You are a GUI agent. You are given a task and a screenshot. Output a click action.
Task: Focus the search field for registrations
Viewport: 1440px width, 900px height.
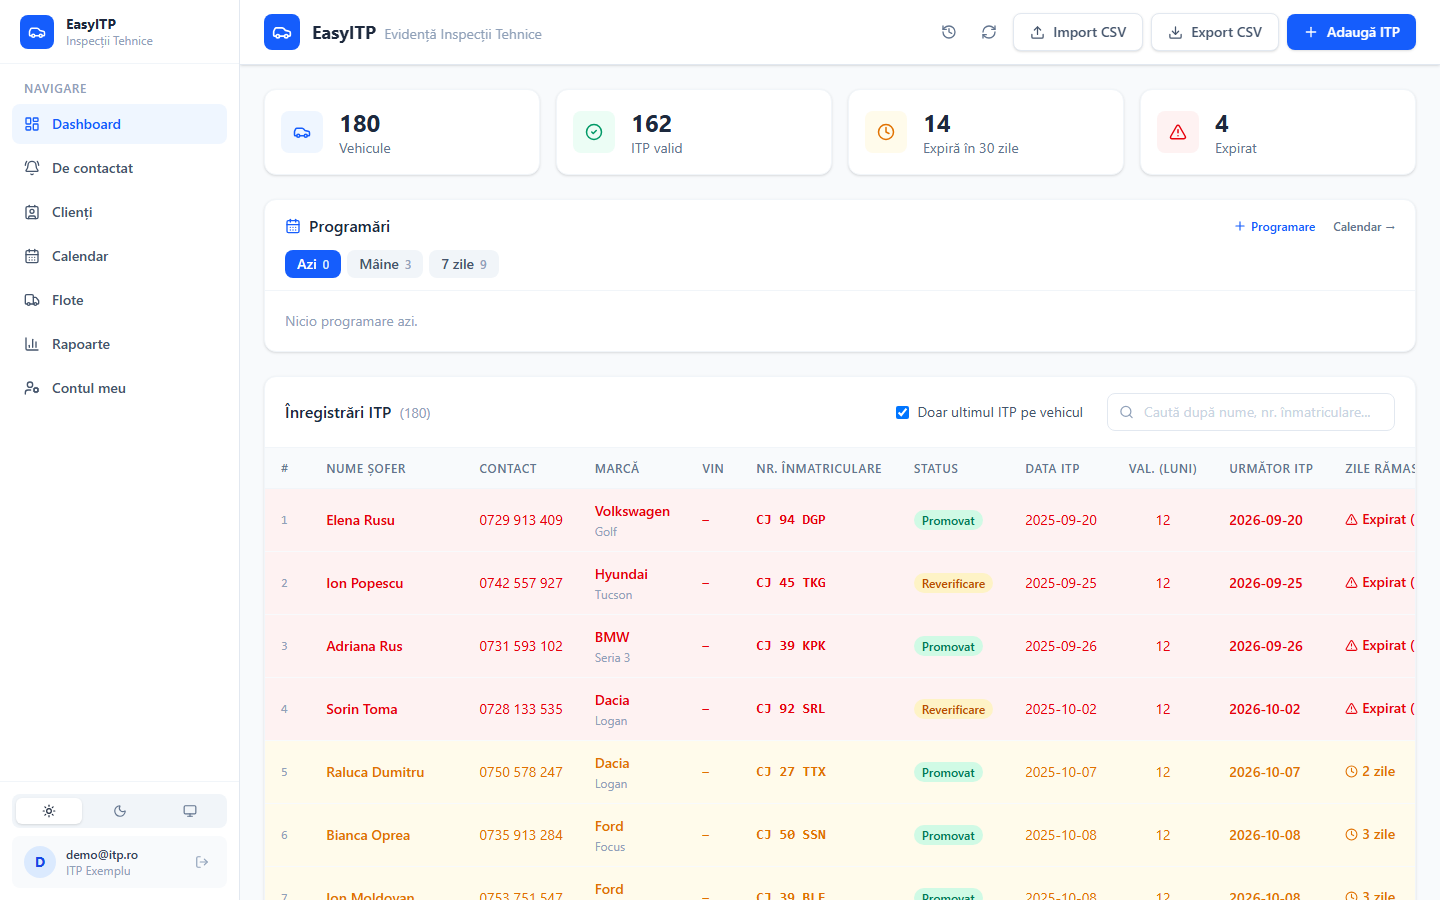pos(1251,412)
